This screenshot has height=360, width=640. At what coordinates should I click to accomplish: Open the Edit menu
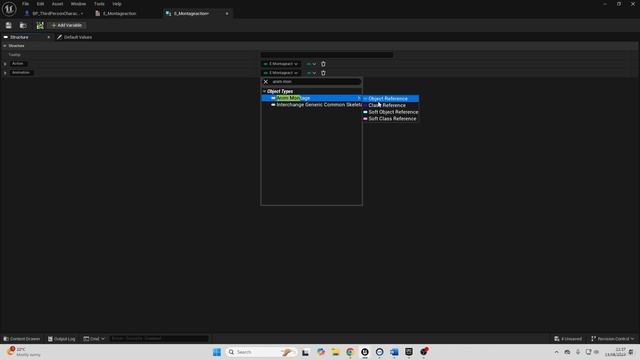coord(40,4)
